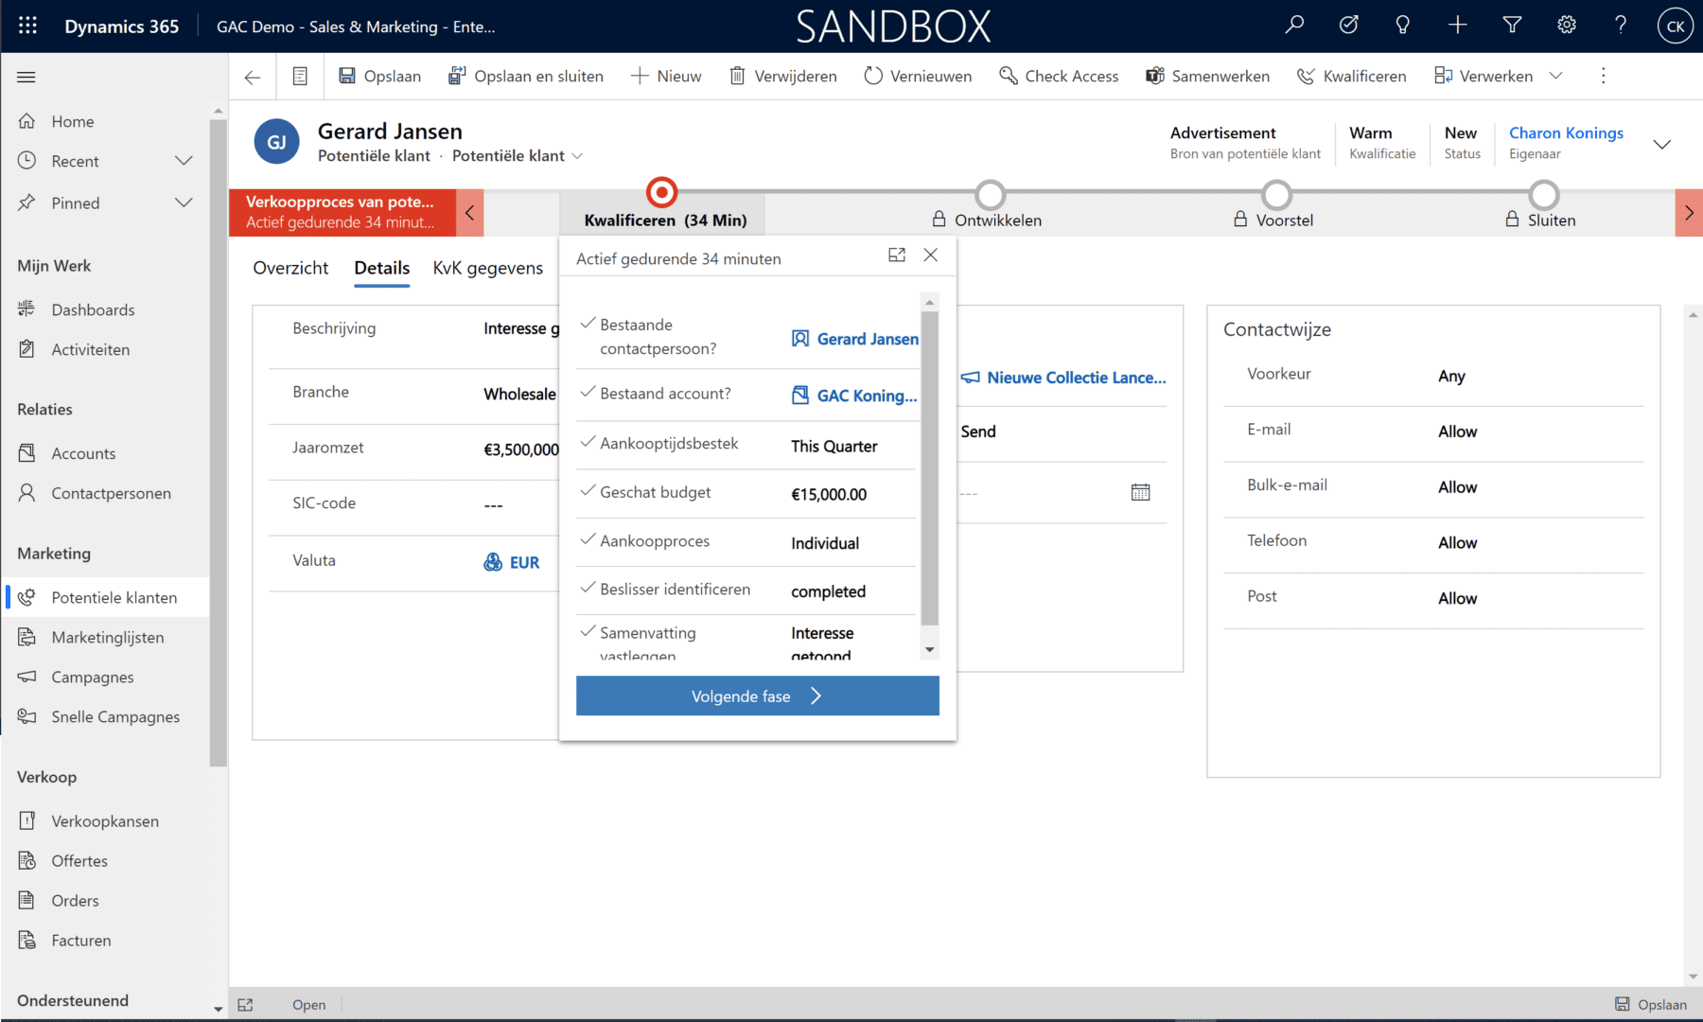
Task: Open the Charon Konings owner link
Action: (x=1566, y=132)
